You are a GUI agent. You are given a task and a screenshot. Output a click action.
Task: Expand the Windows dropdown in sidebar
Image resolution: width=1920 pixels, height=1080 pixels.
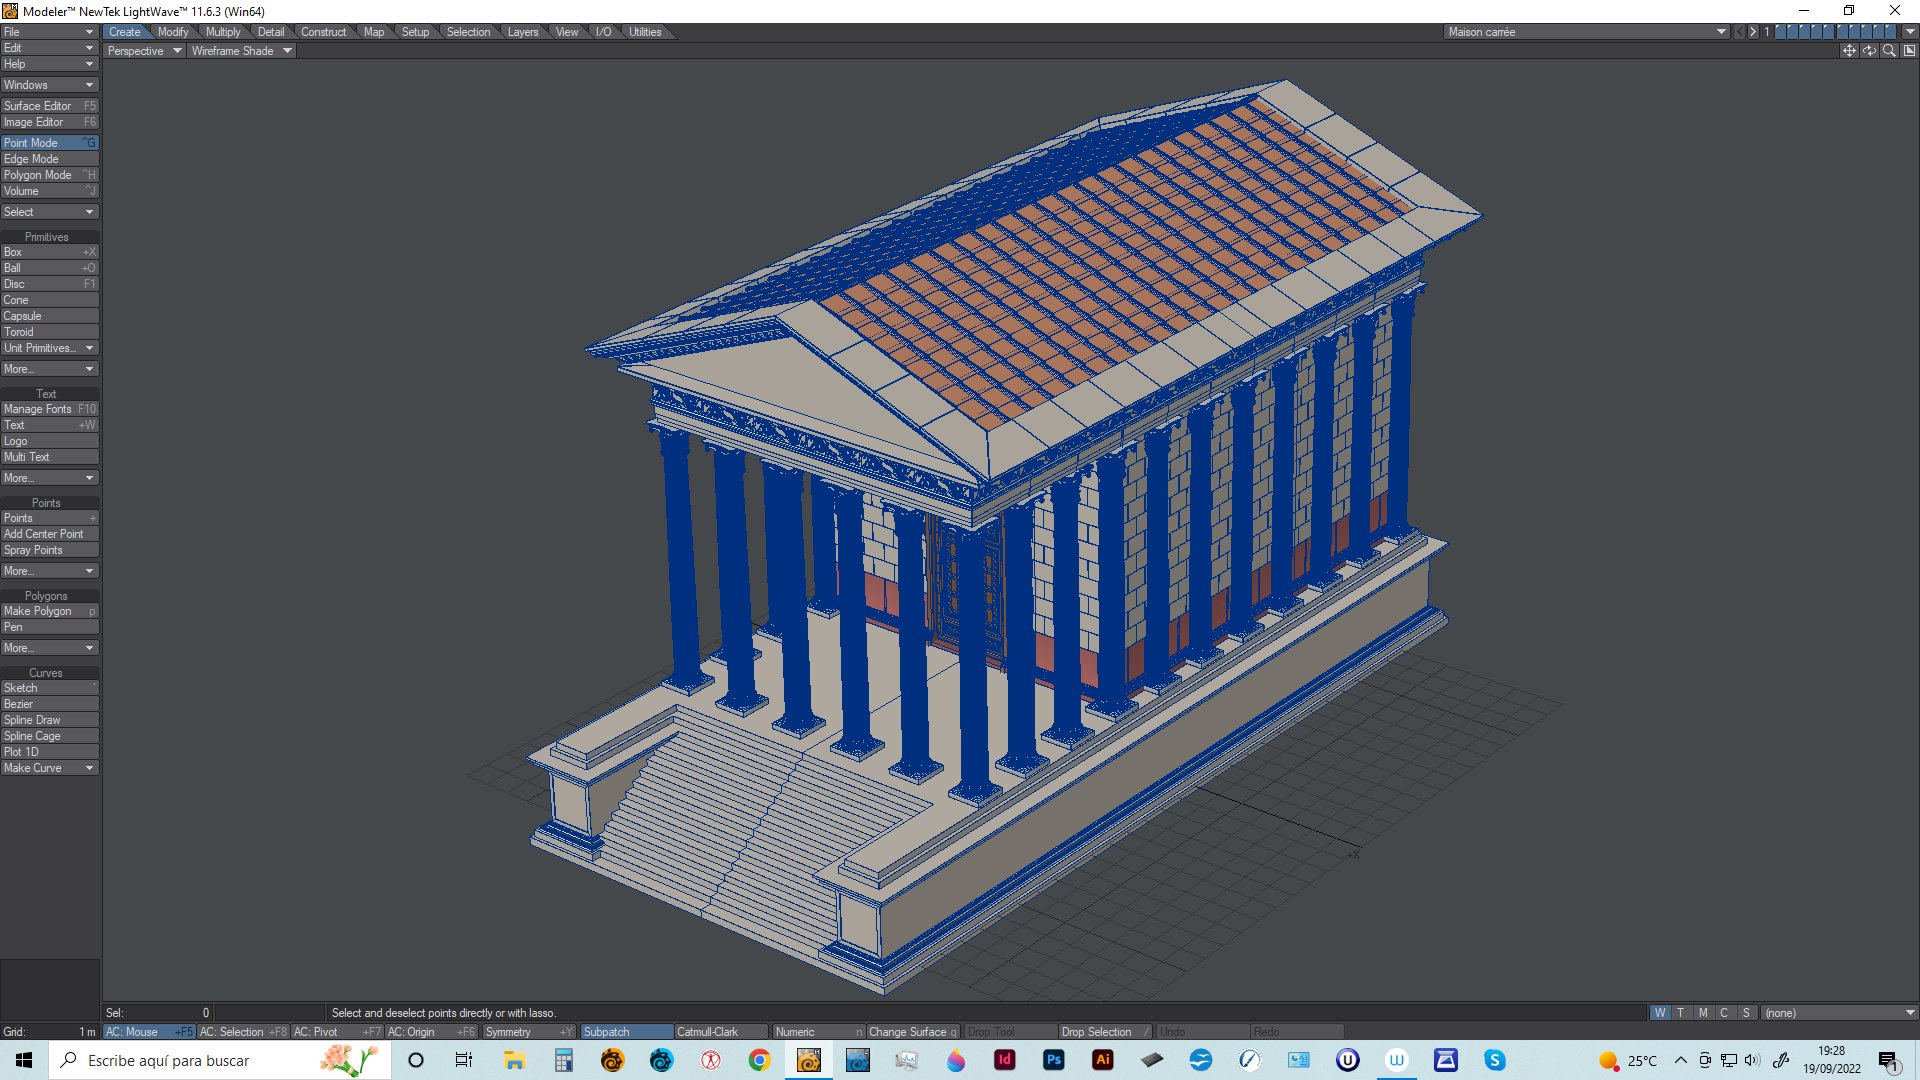click(x=49, y=85)
